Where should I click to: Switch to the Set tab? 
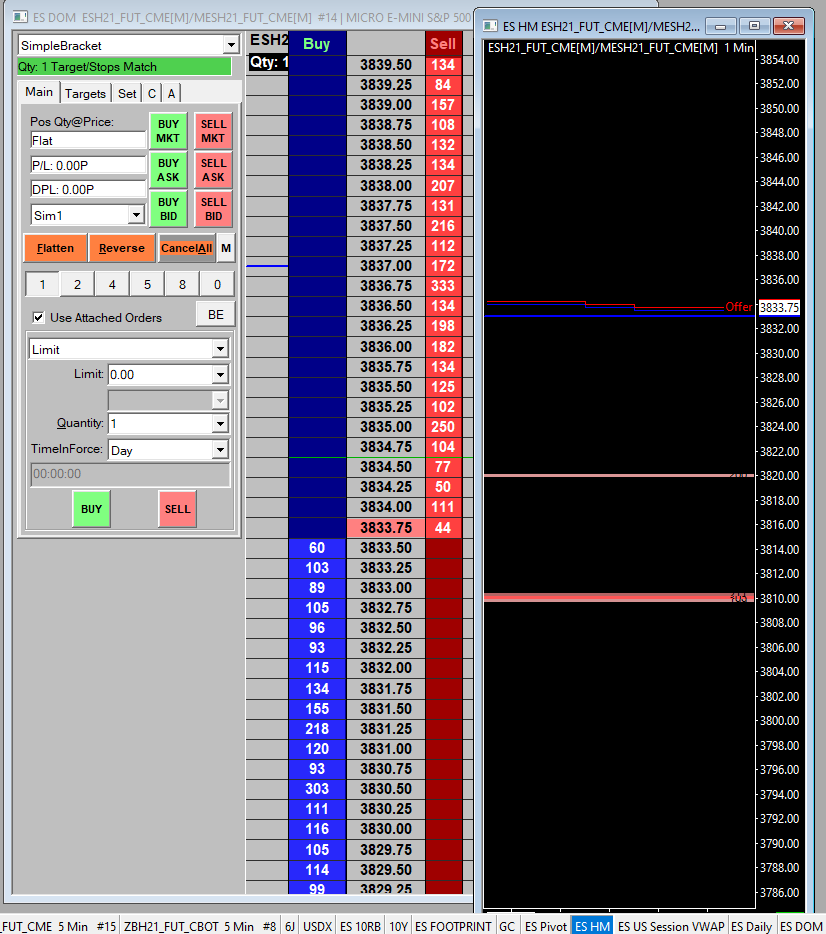pyautogui.click(x=127, y=94)
